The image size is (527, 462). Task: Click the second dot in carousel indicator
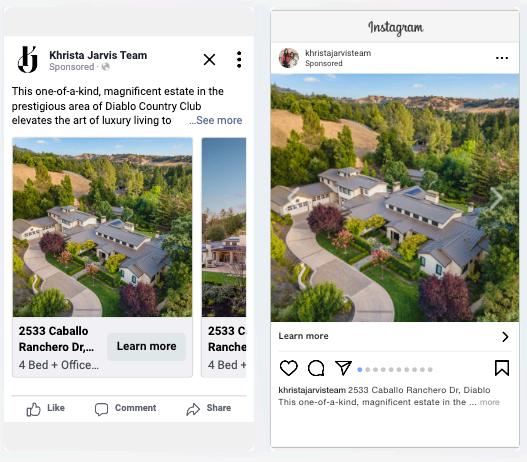(368, 370)
